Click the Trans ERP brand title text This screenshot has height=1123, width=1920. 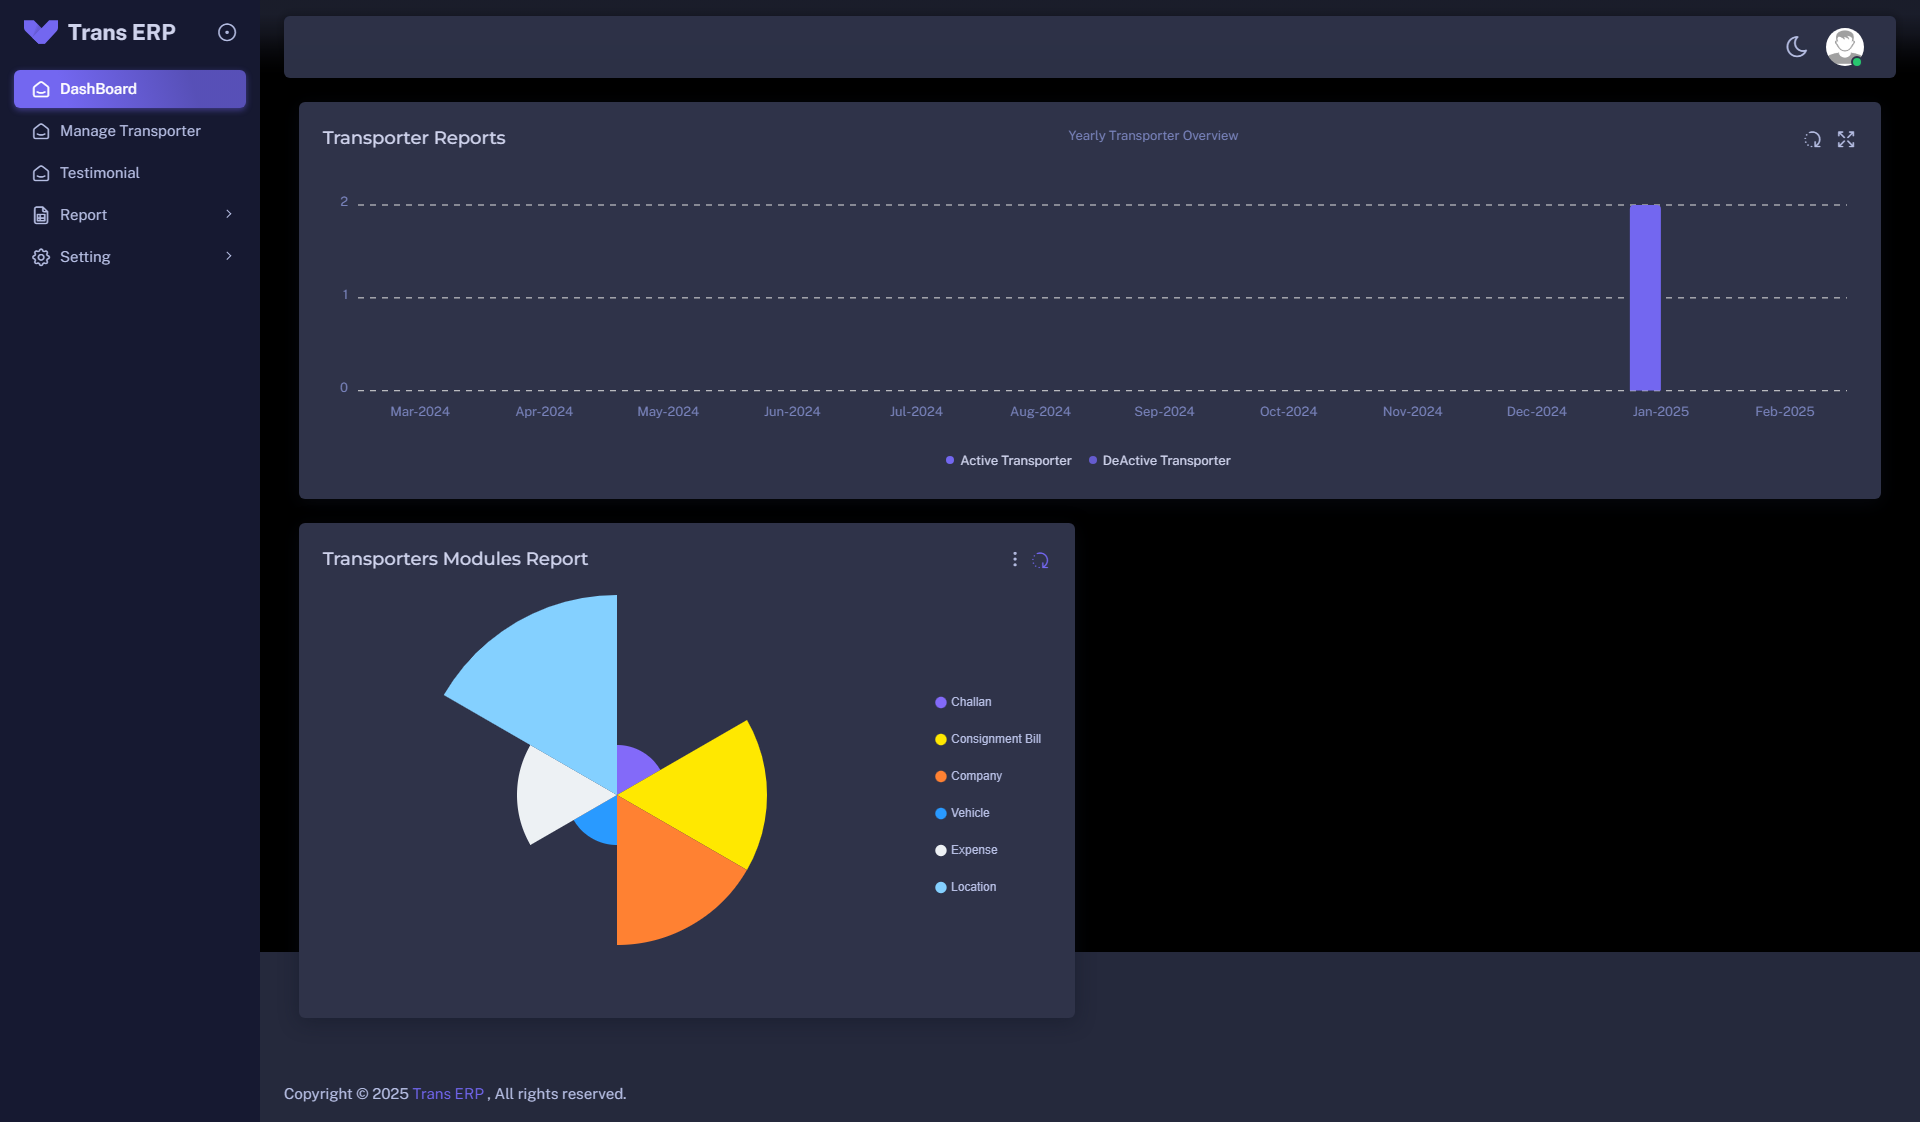[x=122, y=32]
